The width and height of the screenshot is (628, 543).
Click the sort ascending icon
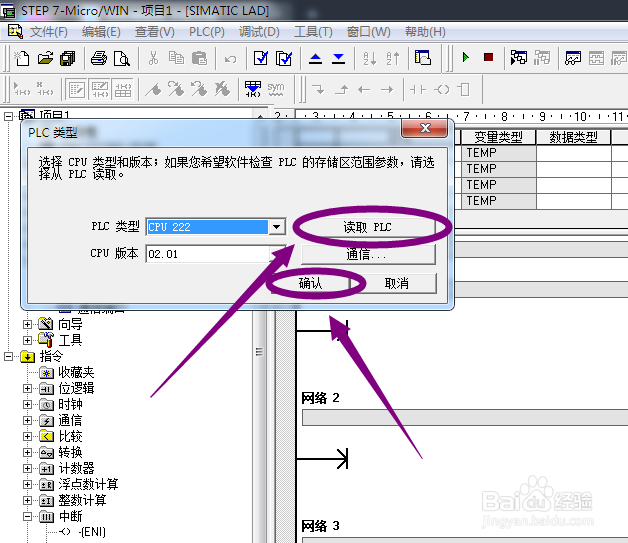click(x=370, y=58)
